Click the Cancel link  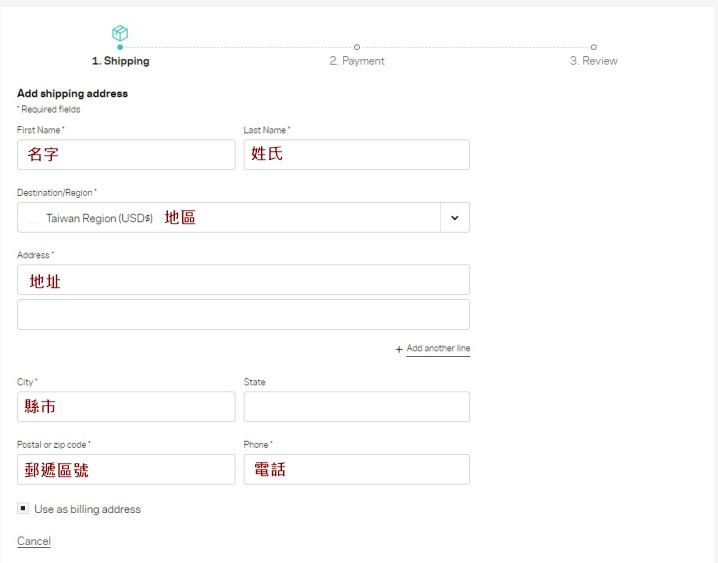[x=34, y=541]
